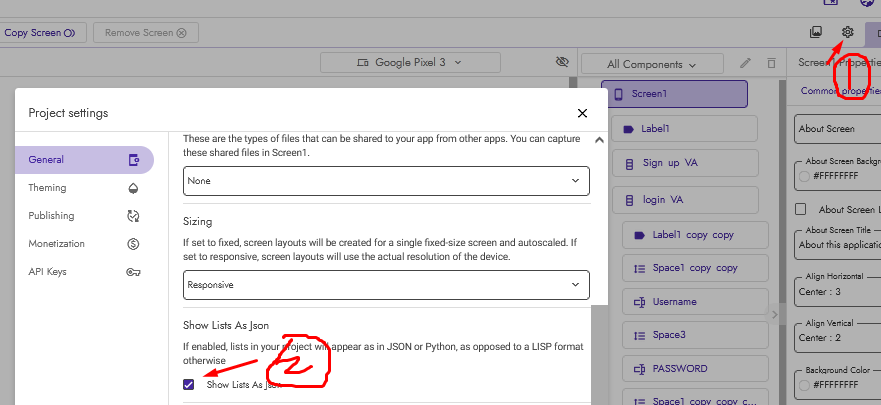The height and width of the screenshot is (405, 881).
Task: Click the Monetization dollar icon
Action: coord(133,244)
